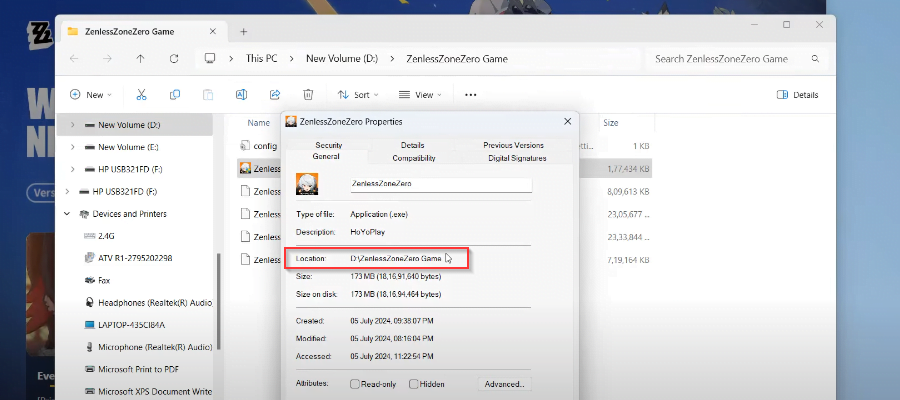Toggle the Read-only attribute checkbox
The image size is (900, 400).
pyautogui.click(x=355, y=384)
